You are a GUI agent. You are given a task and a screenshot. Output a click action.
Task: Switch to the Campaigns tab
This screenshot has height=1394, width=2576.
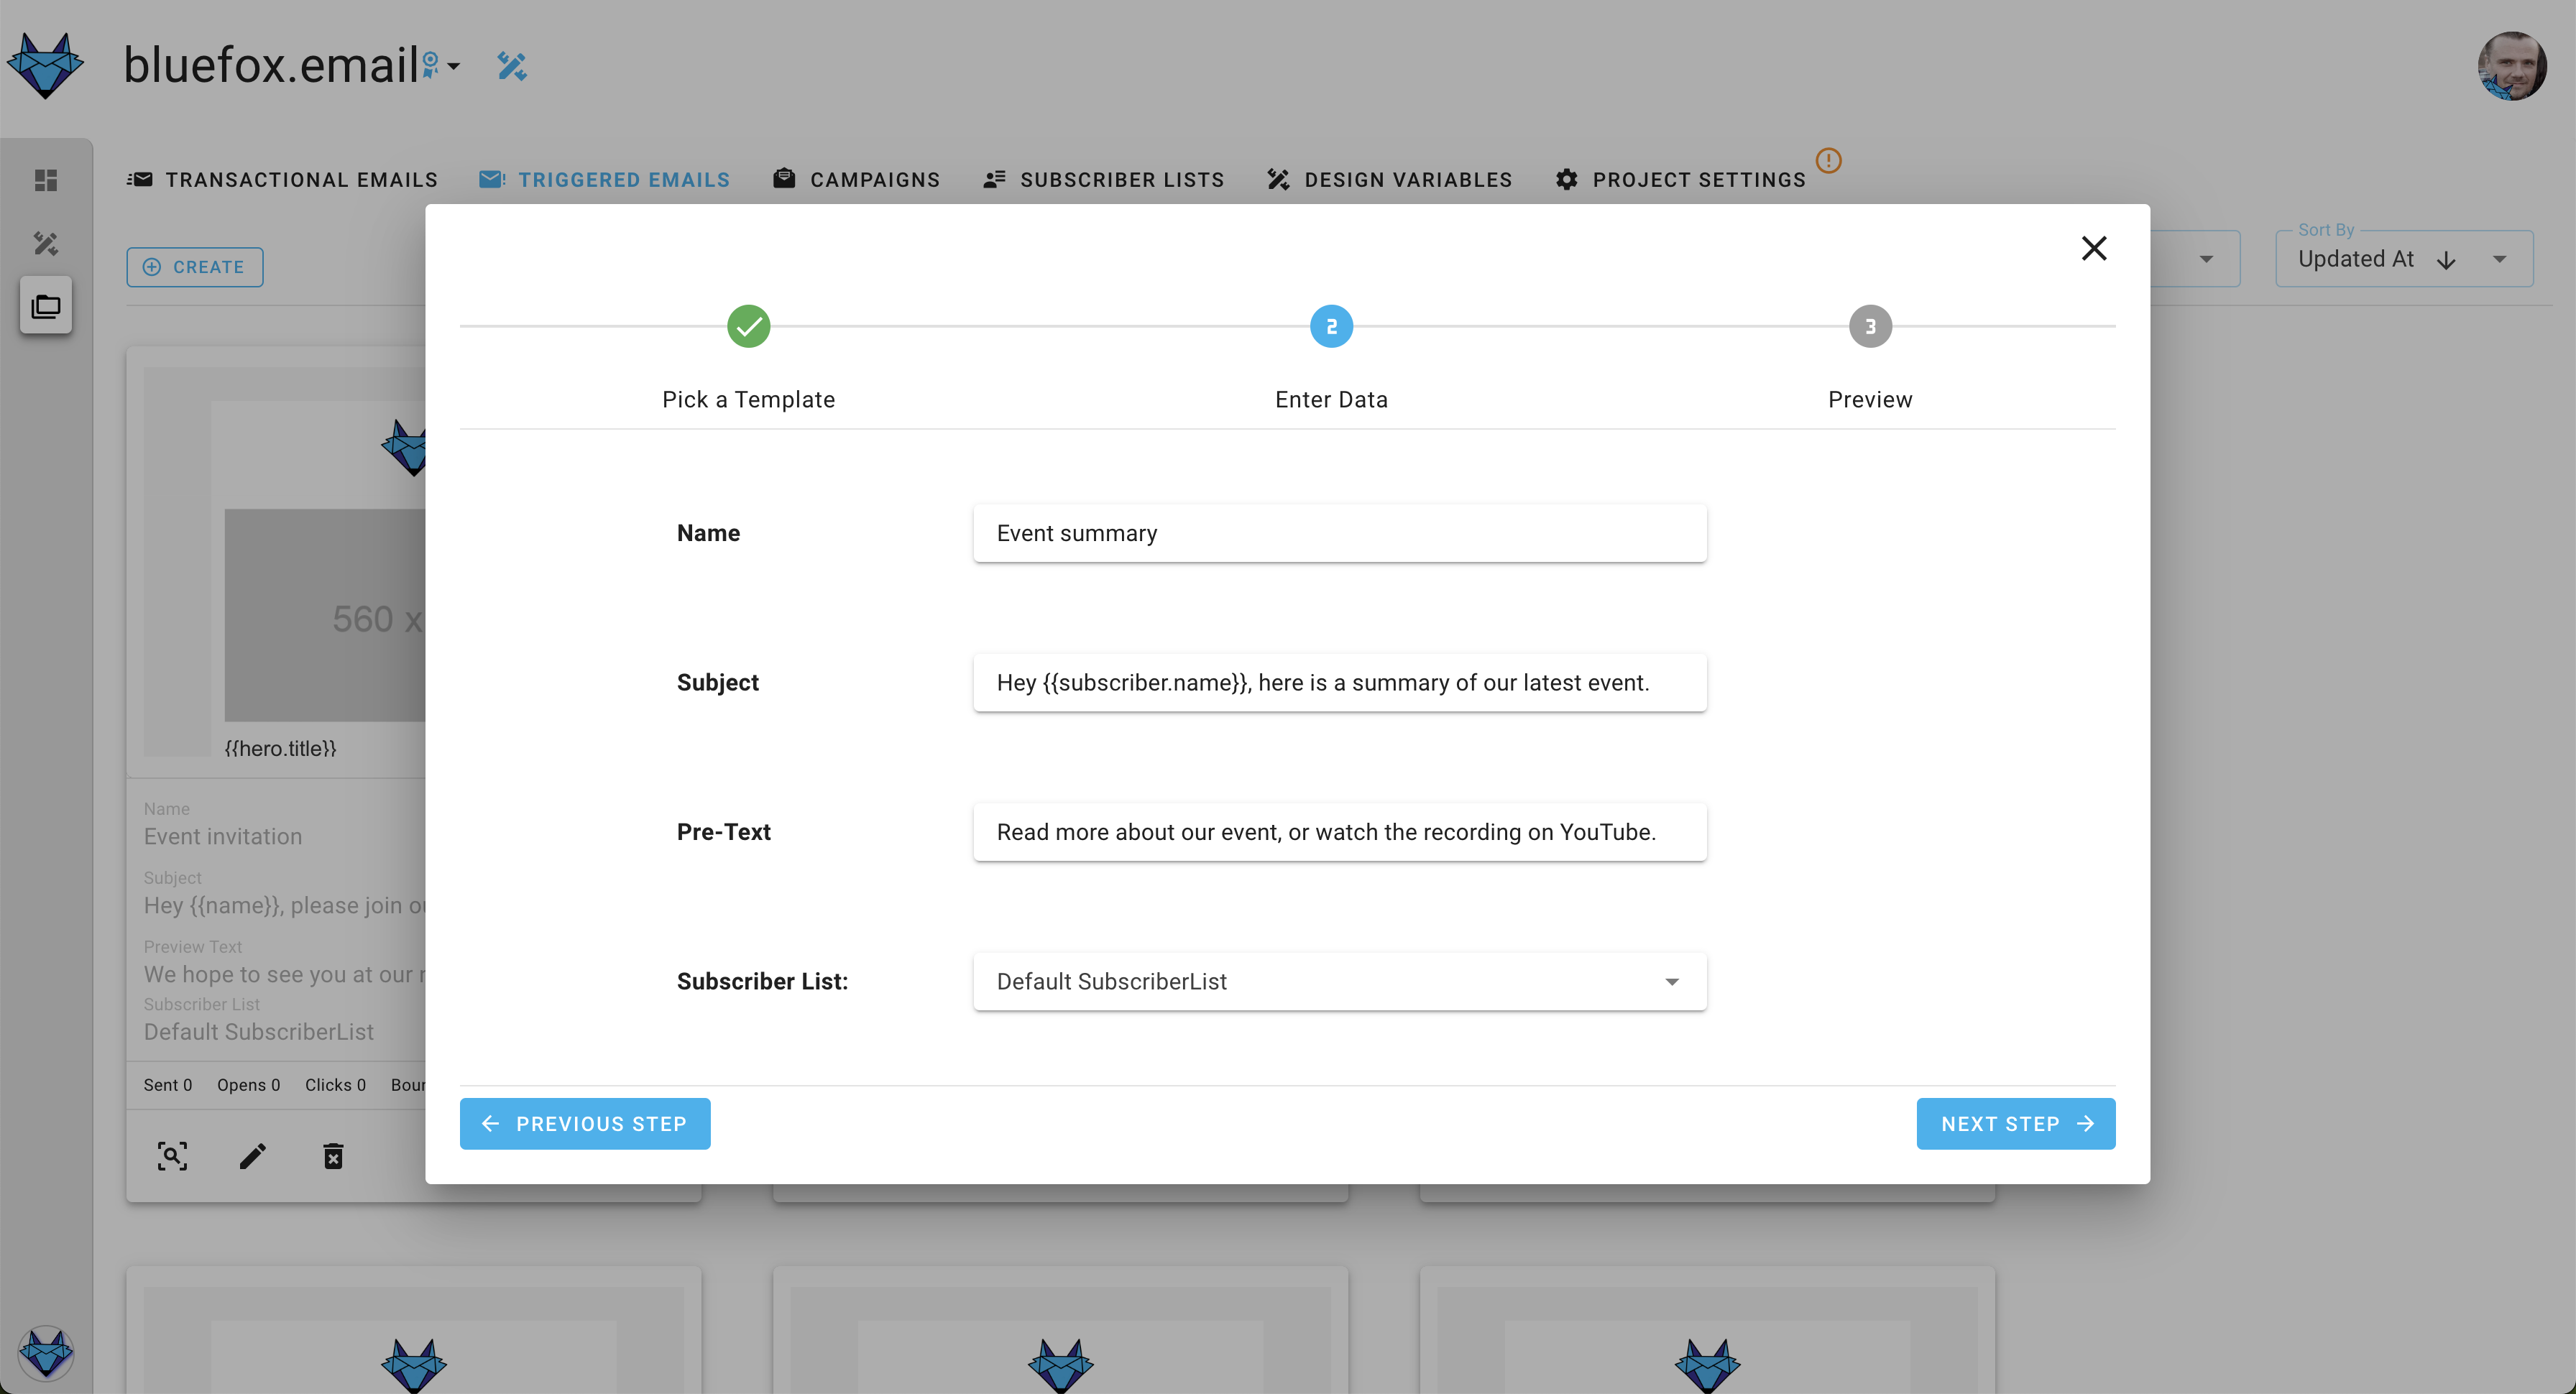(x=856, y=180)
